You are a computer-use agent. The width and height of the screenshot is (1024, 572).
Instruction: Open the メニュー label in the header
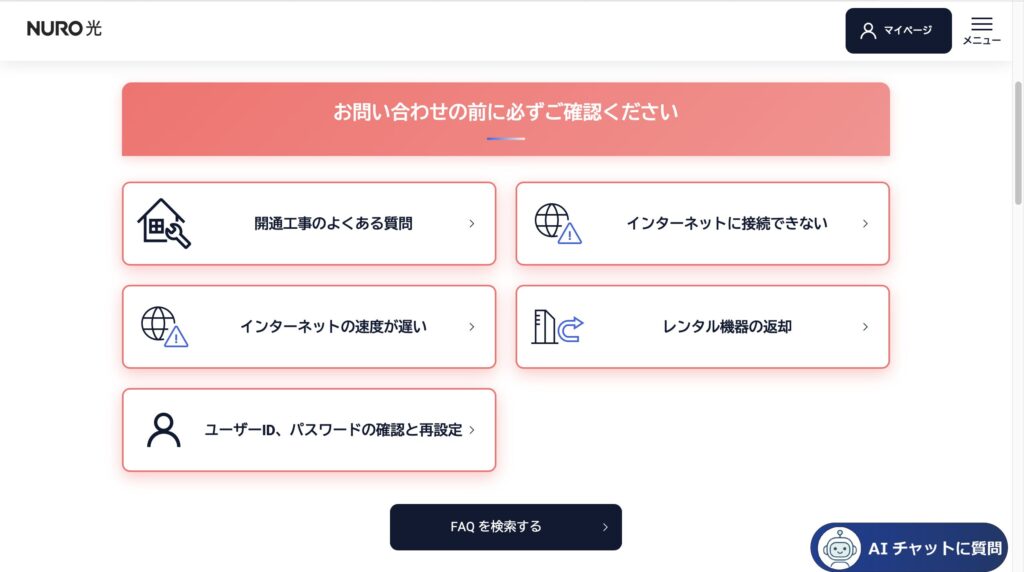tap(982, 41)
